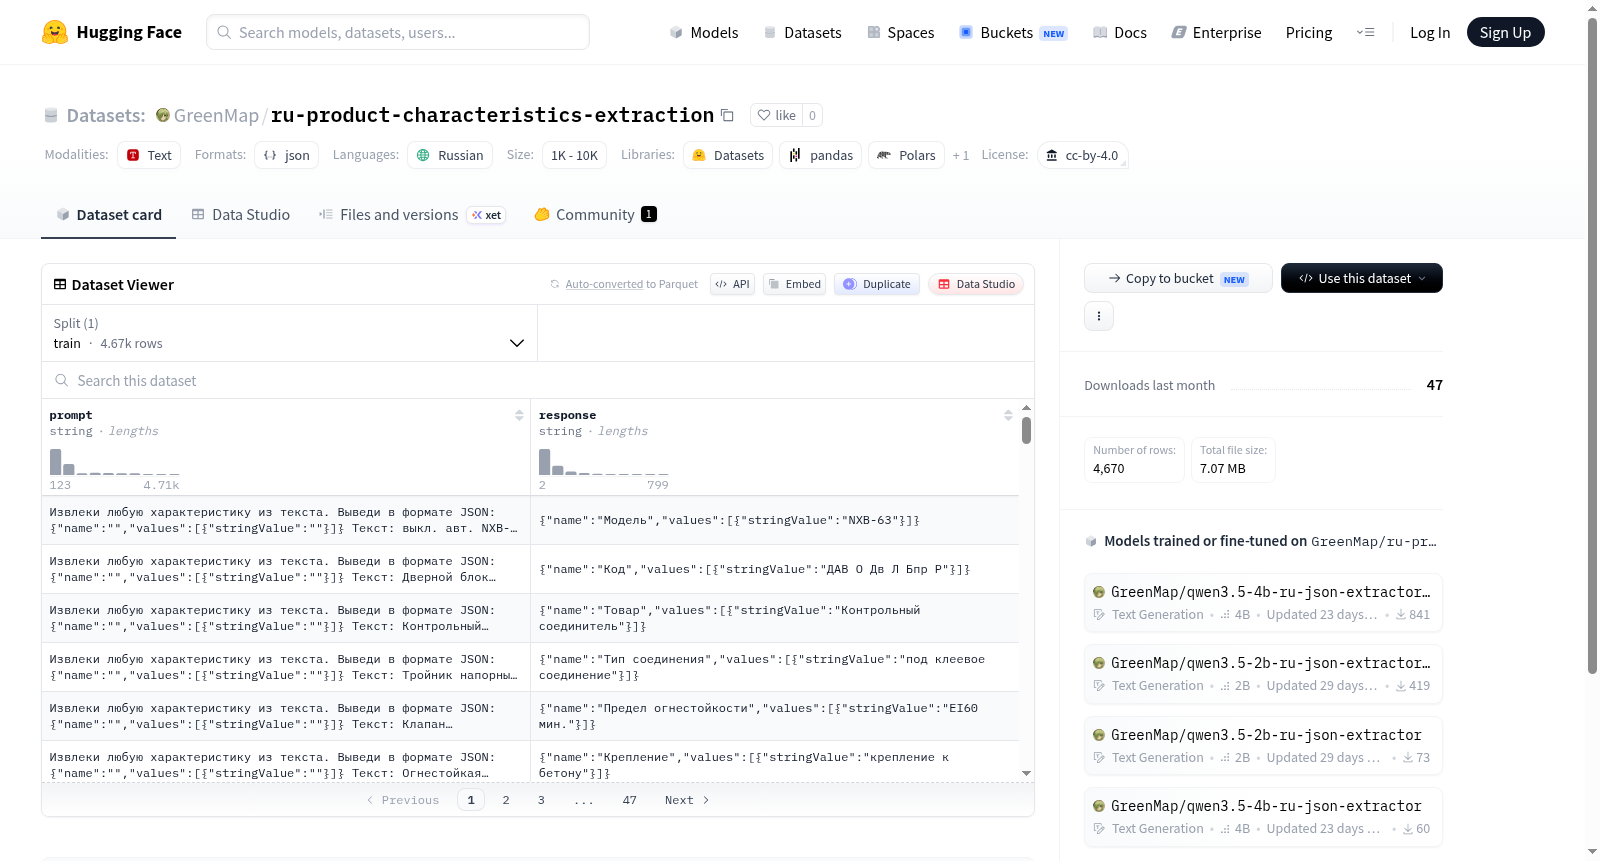Open Spaces in the top navigation
This screenshot has height=861, width=1600.
[900, 32]
